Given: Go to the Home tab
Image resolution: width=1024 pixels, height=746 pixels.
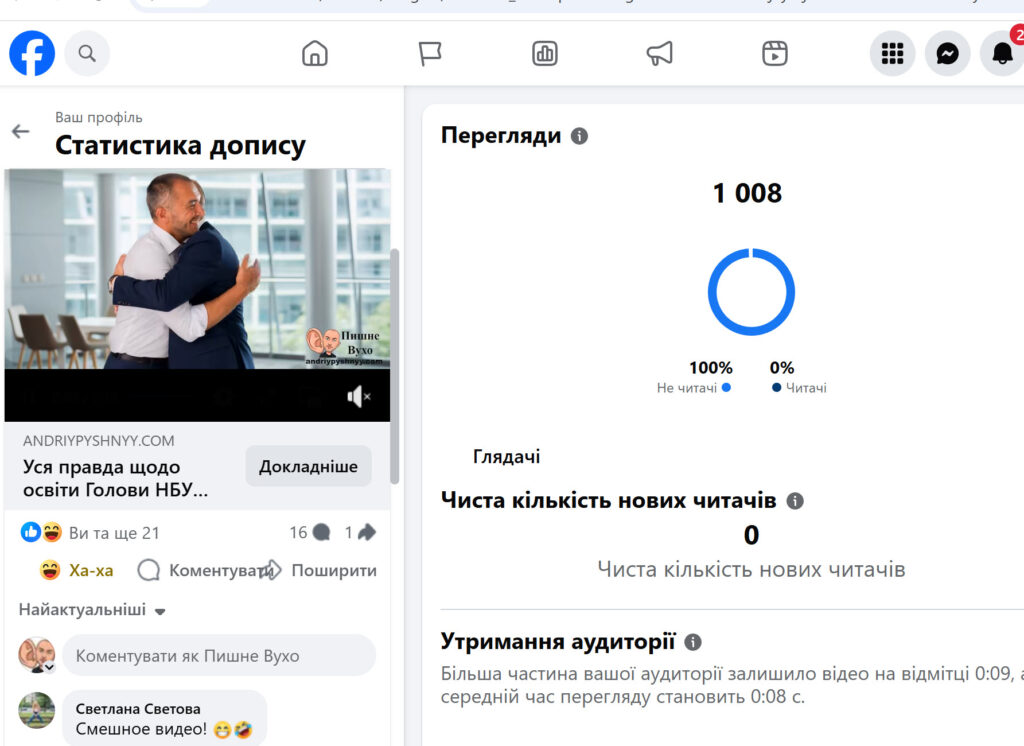Looking at the screenshot, I should (x=315, y=53).
